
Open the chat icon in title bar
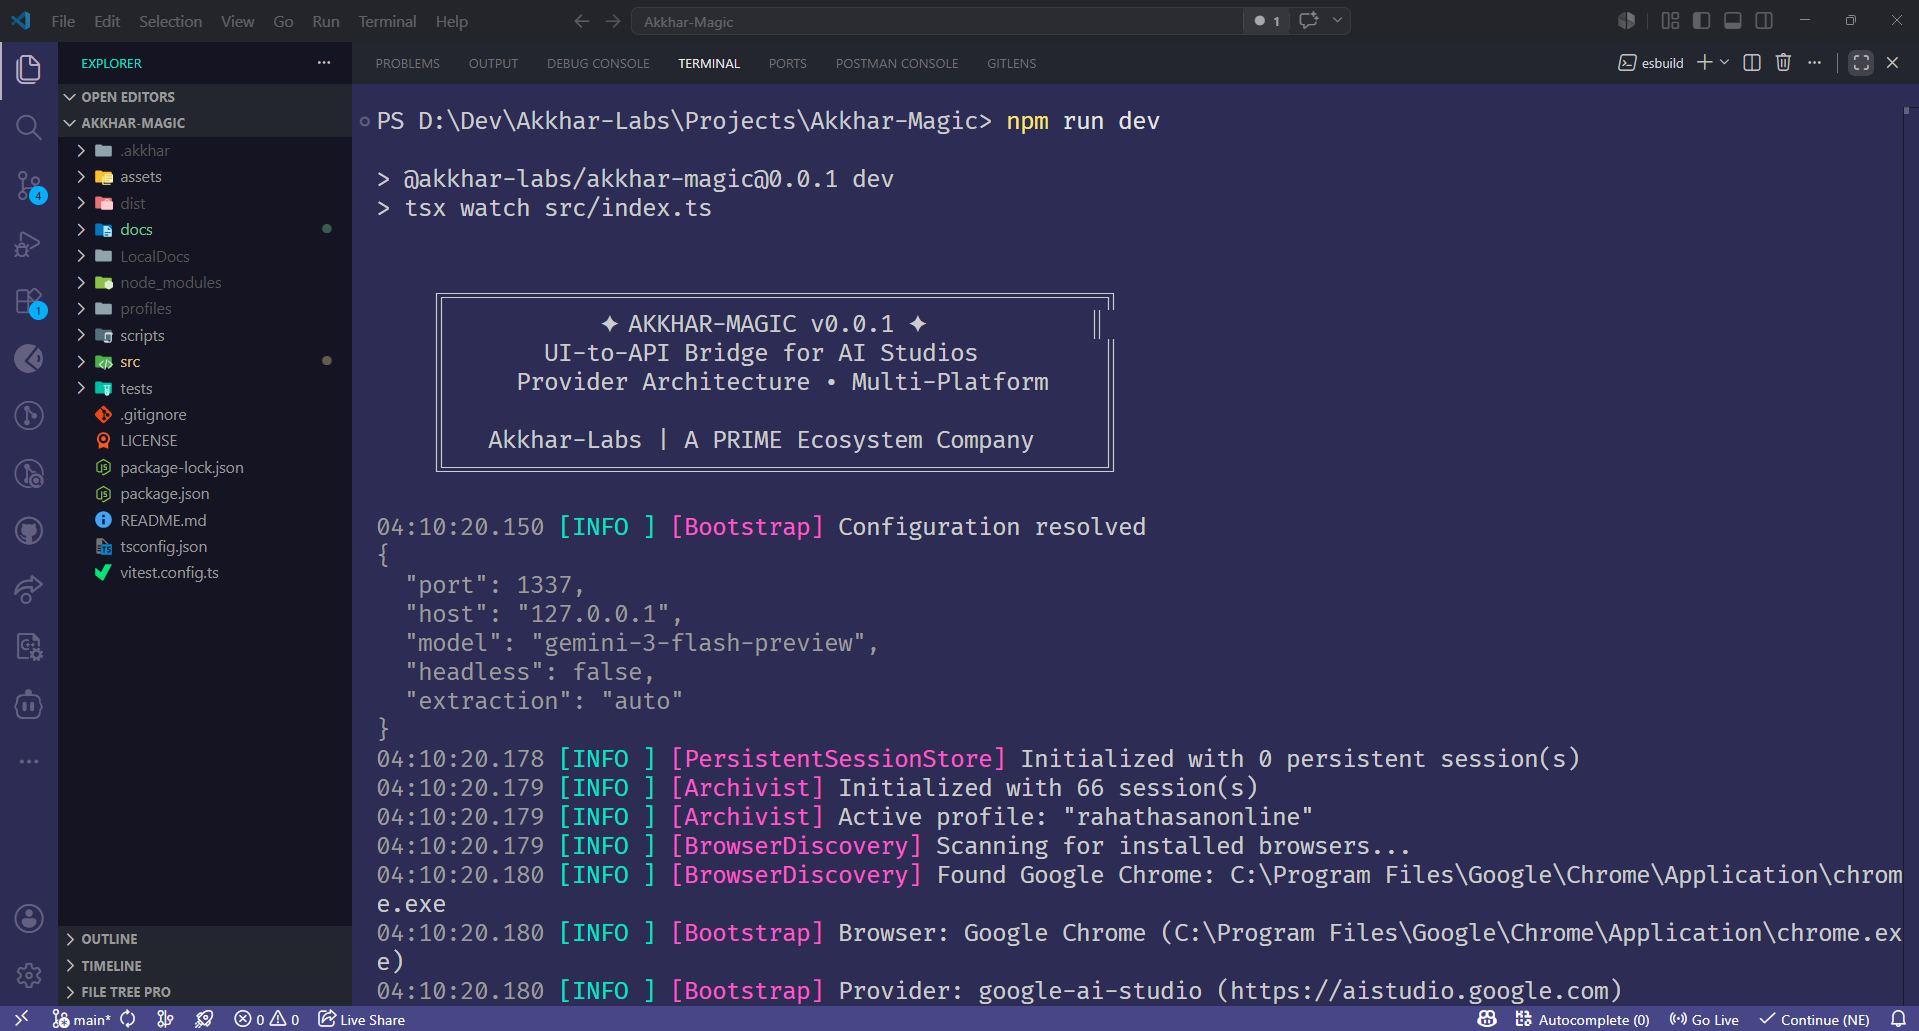pyautogui.click(x=1308, y=20)
